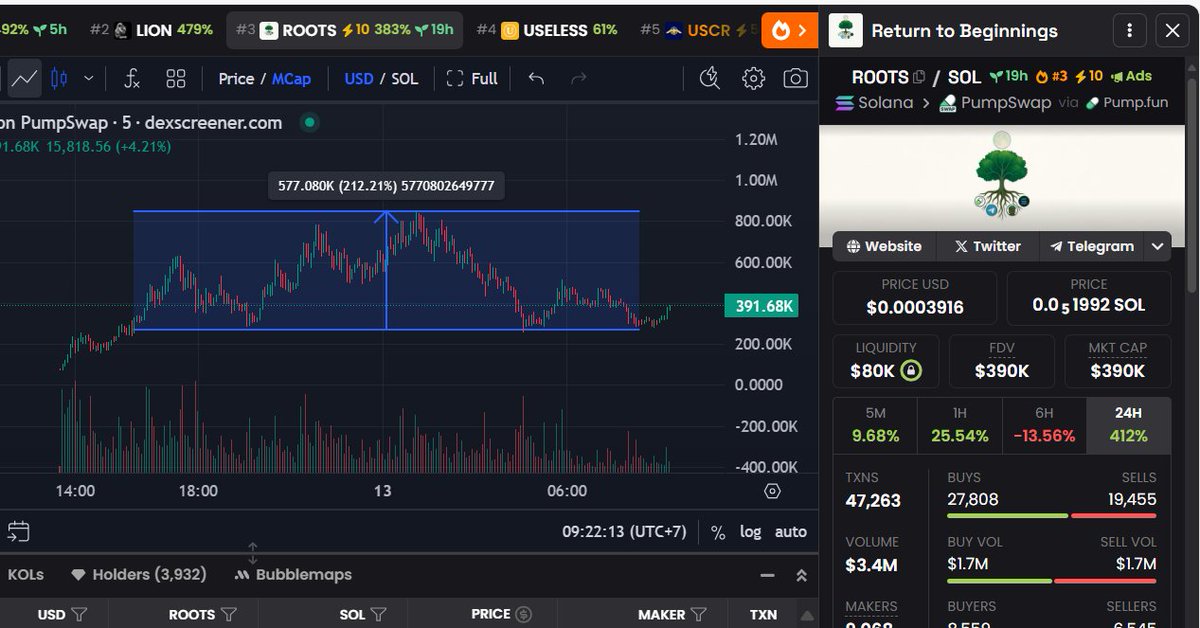Open the Bubblemaps tab
The width and height of the screenshot is (1200, 628).
292,575
